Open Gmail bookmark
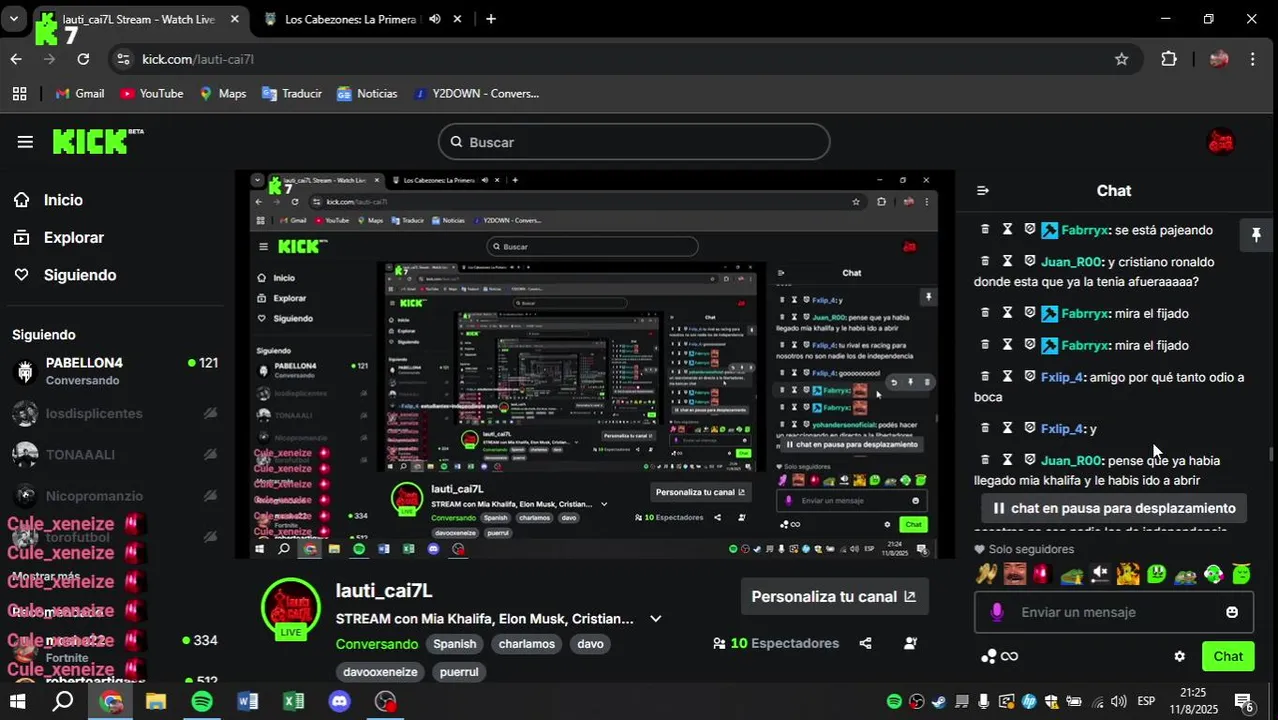The image size is (1278, 720). [80, 93]
